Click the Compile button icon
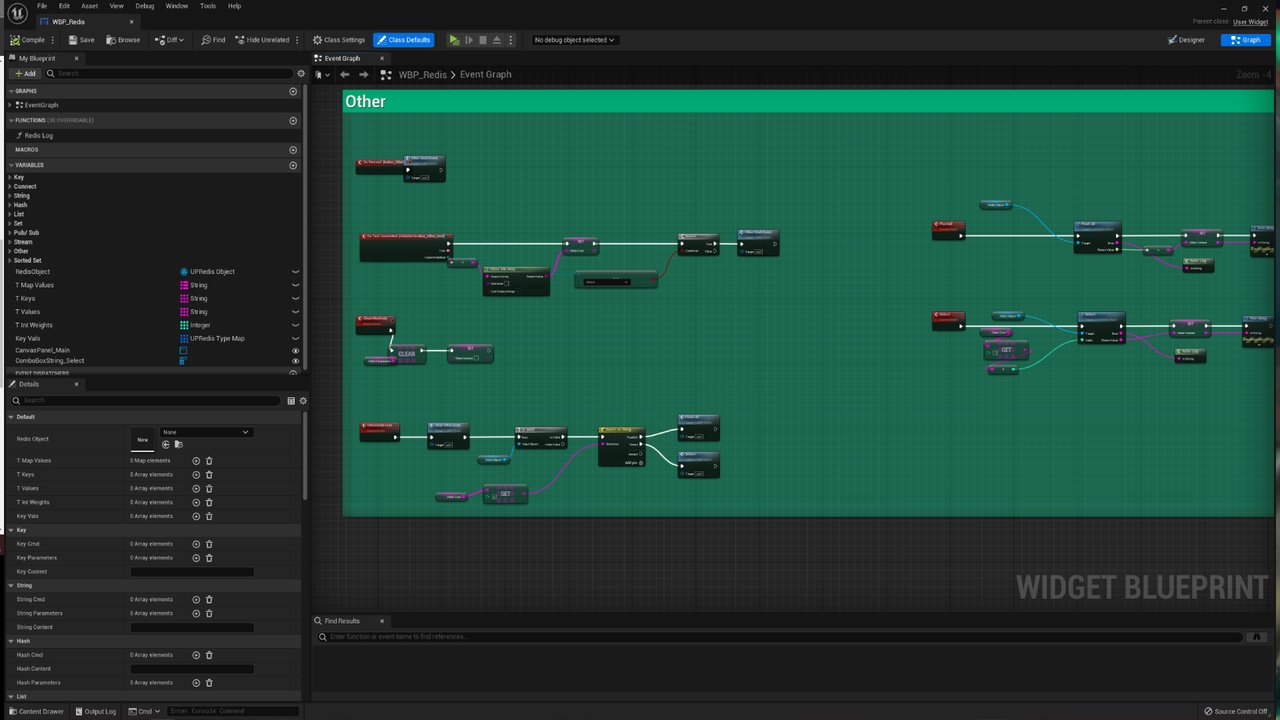Image resolution: width=1280 pixels, height=720 pixels. coord(15,40)
